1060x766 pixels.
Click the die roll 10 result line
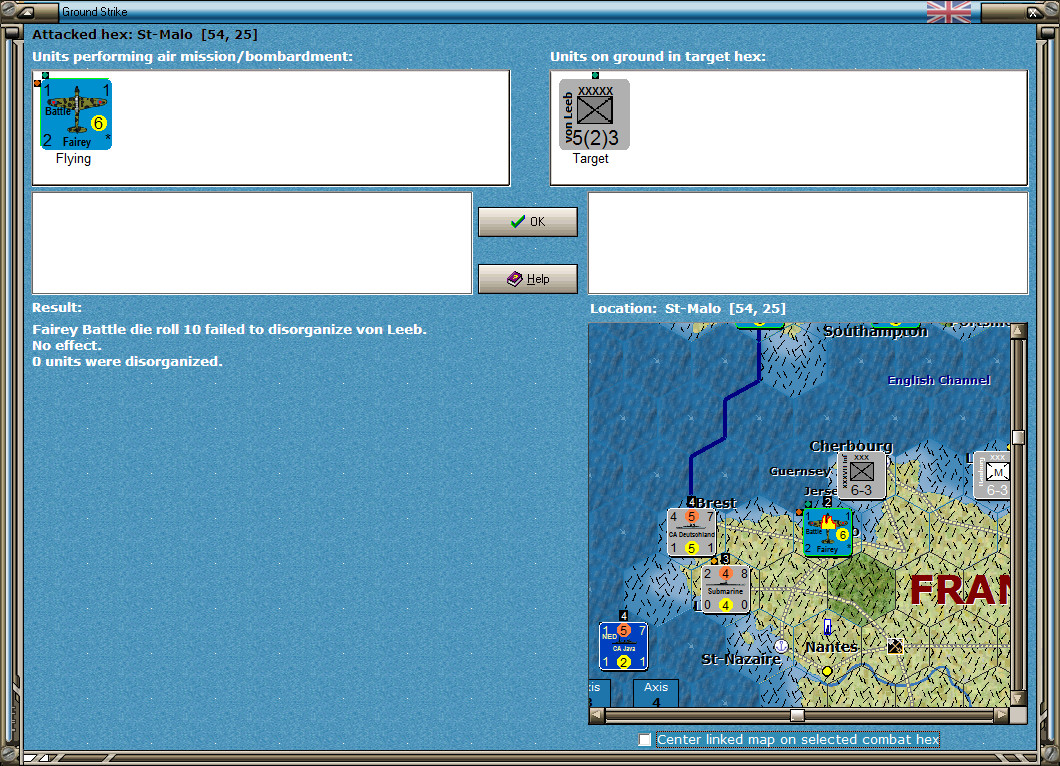(229, 329)
